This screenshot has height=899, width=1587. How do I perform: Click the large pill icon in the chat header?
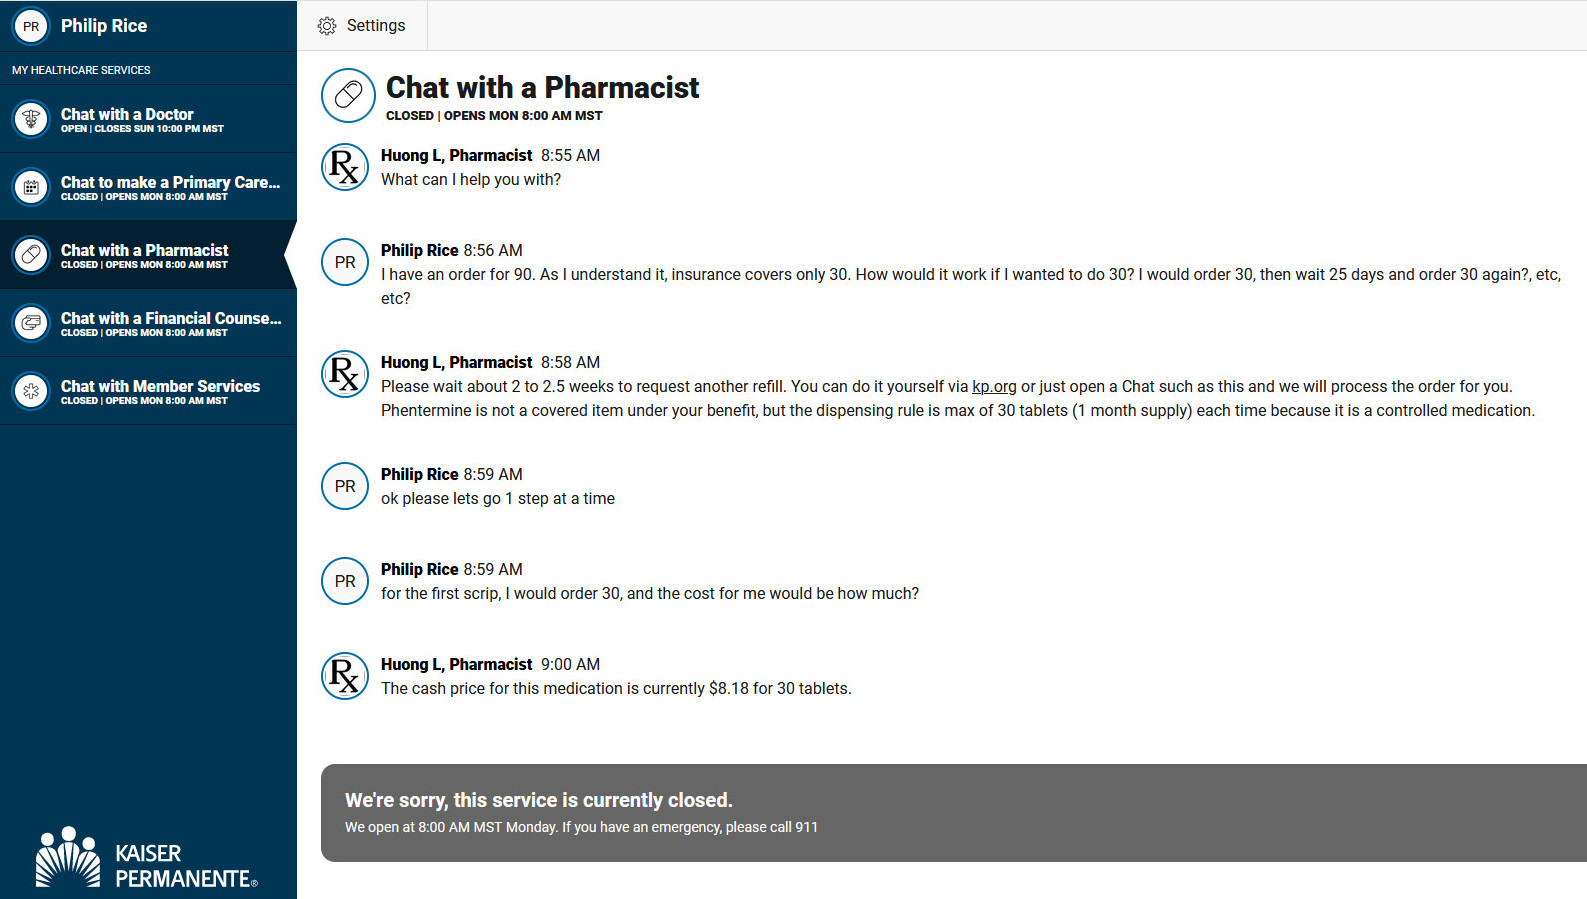tap(348, 96)
